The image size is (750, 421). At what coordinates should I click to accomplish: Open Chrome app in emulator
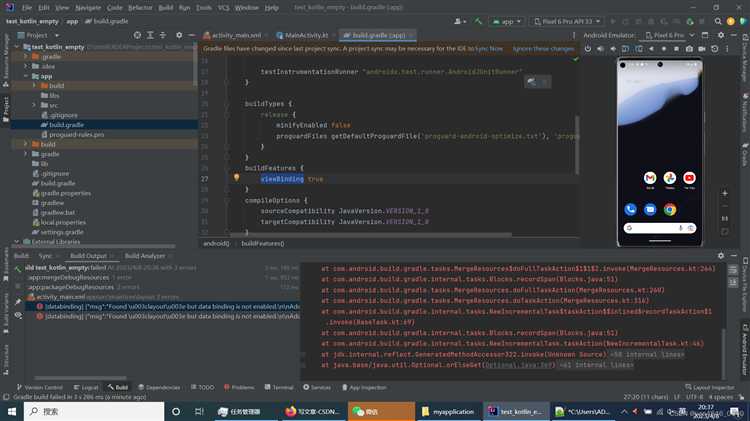point(670,209)
